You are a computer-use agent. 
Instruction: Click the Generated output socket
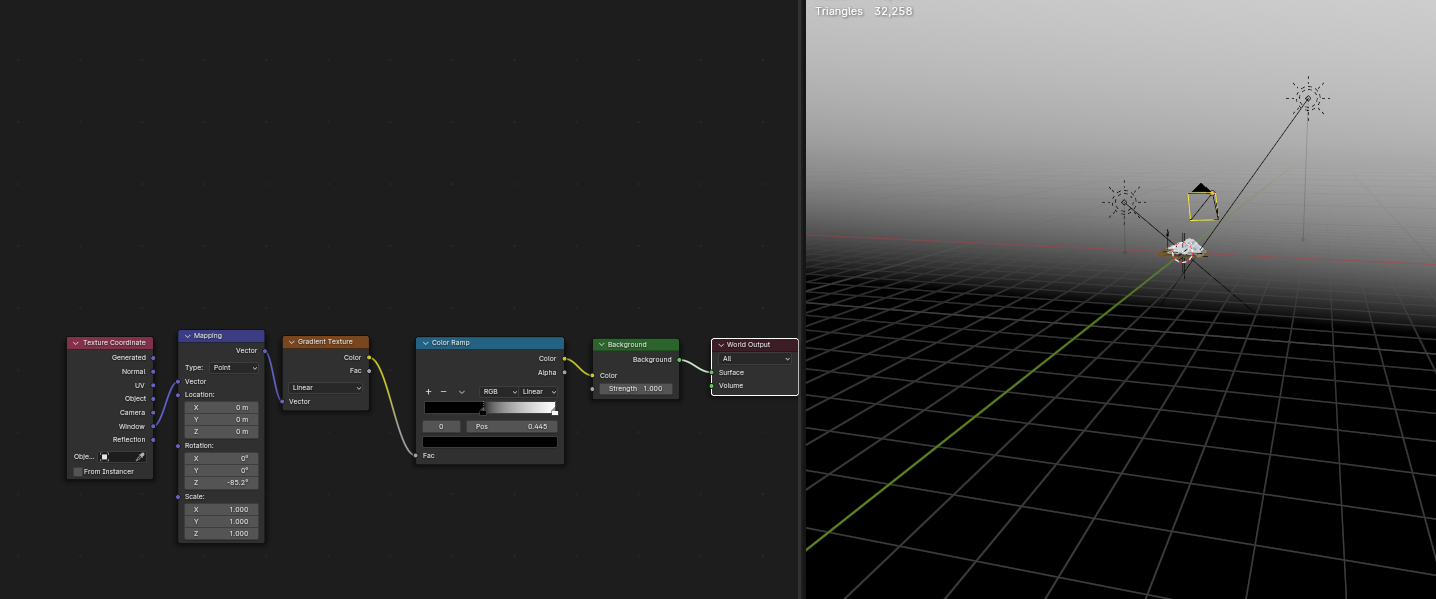pos(153,357)
